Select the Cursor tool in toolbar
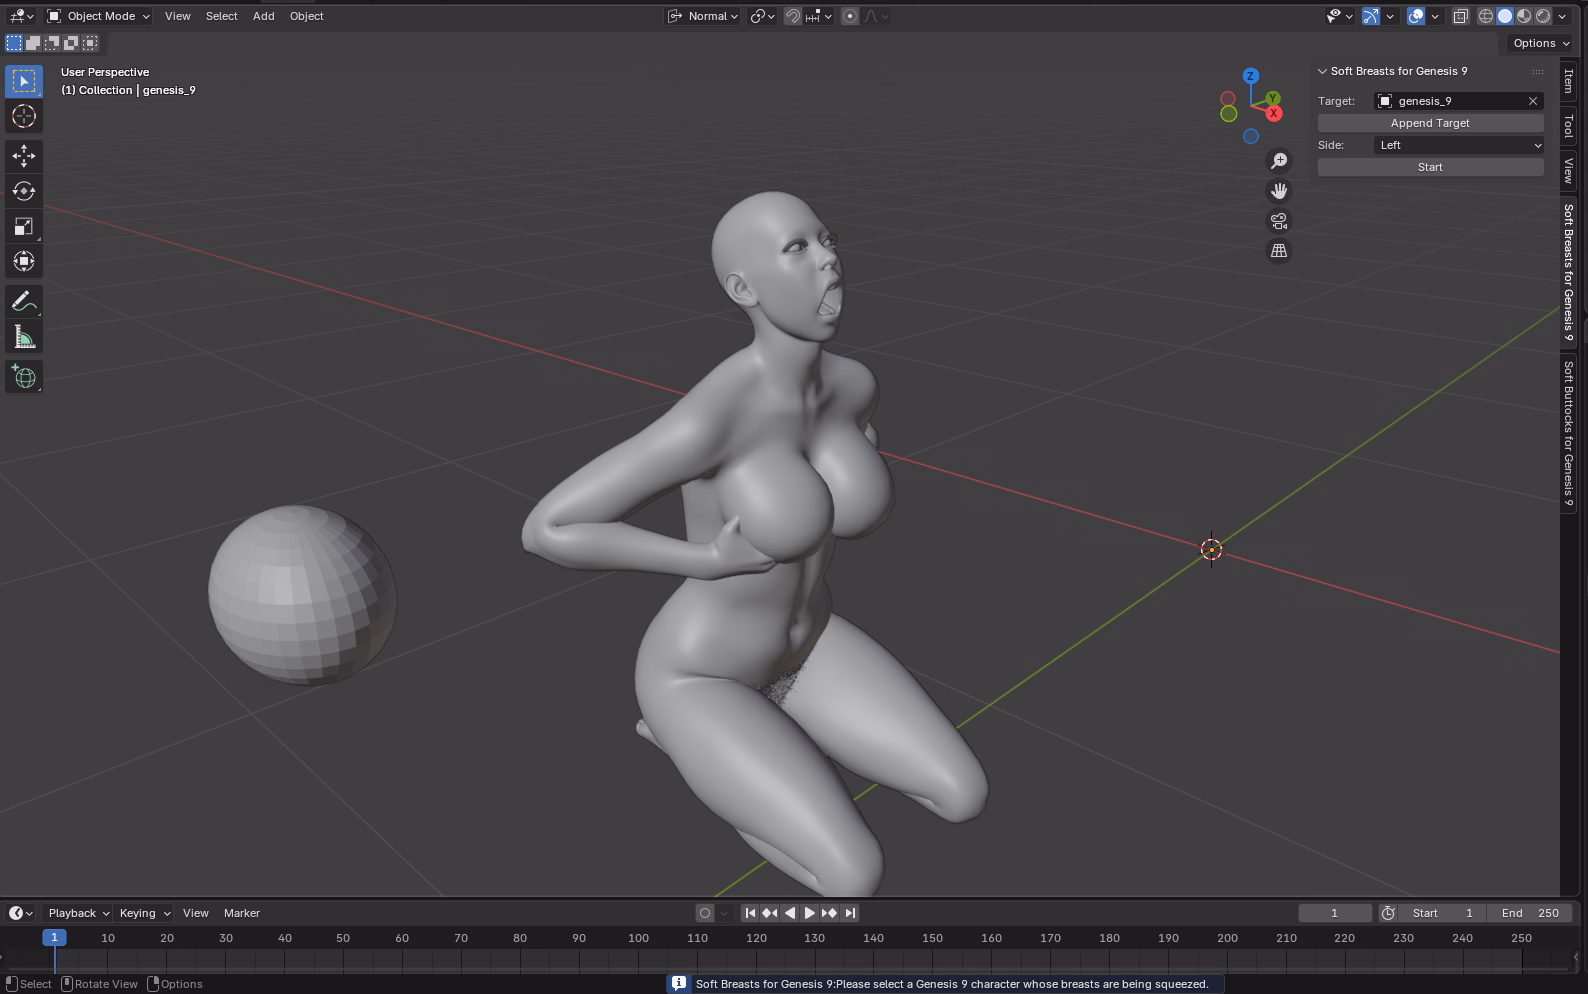Viewport: 1588px width, 994px height. point(24,116)
